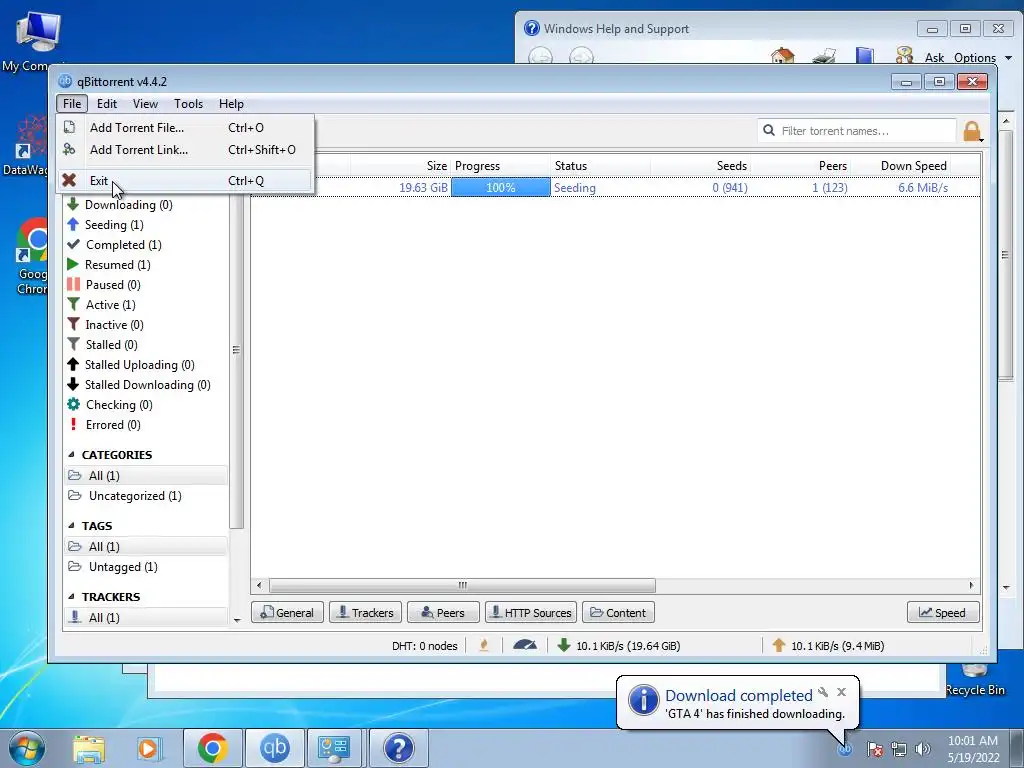Click the 100% progress bar of torrent
Viewport: 1024px width, 768px height.
point(501,187)
